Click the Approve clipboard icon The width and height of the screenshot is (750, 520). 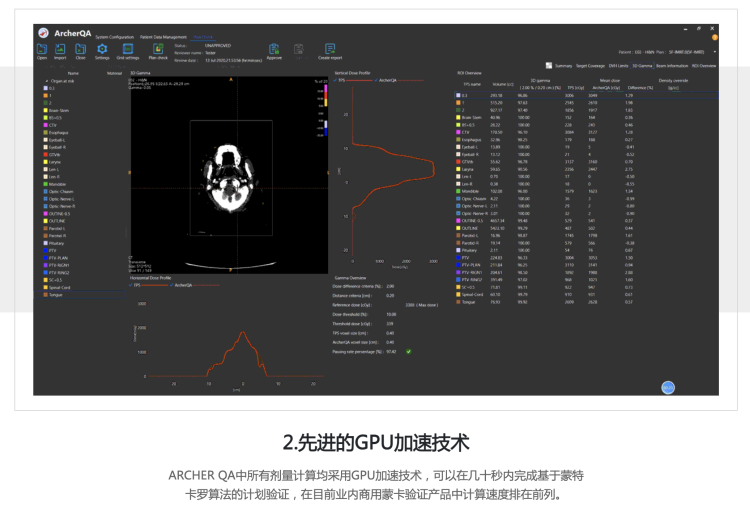tap(274, 49)
